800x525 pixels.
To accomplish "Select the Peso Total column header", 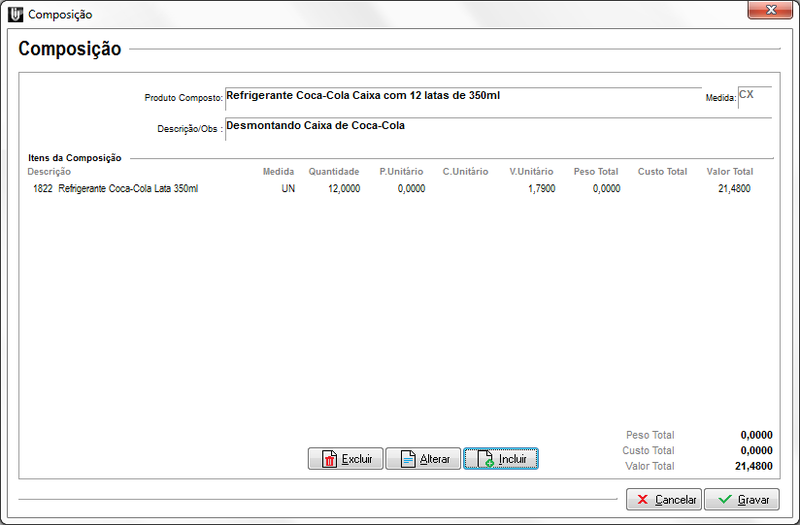I will tap(596, 172).
